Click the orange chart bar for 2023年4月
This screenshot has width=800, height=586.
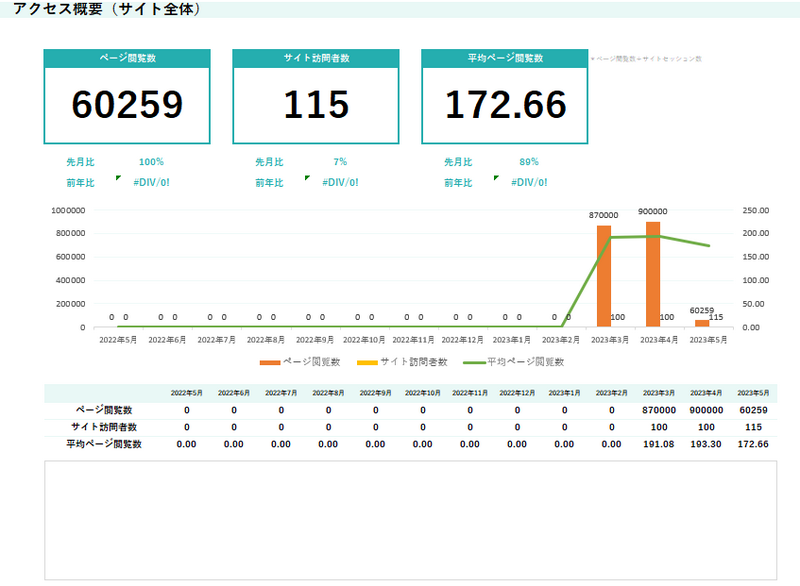tap(653, 273)
